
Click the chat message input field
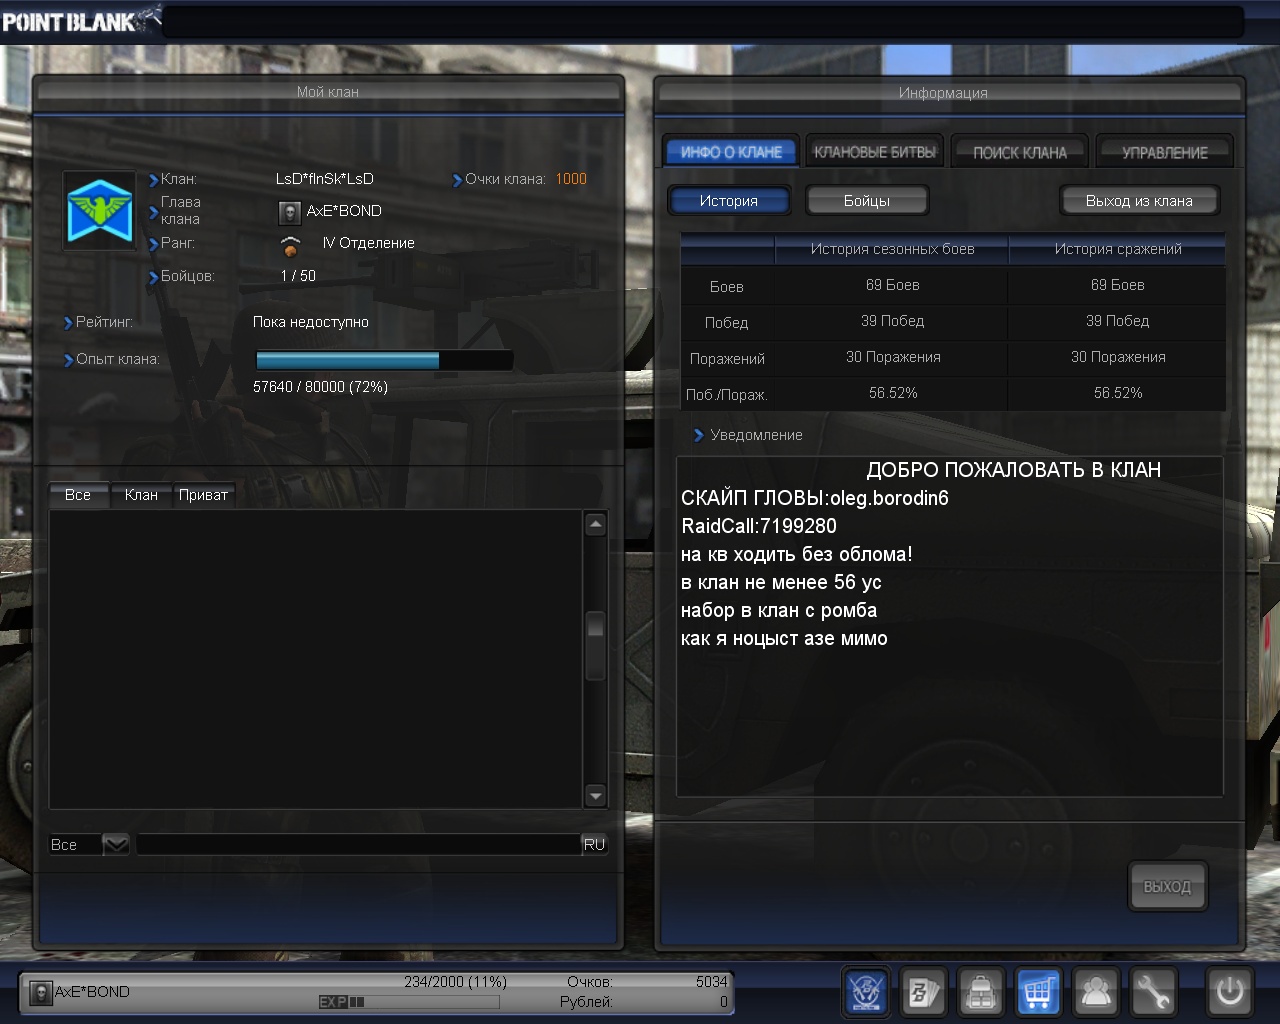(x=358, y=845)
